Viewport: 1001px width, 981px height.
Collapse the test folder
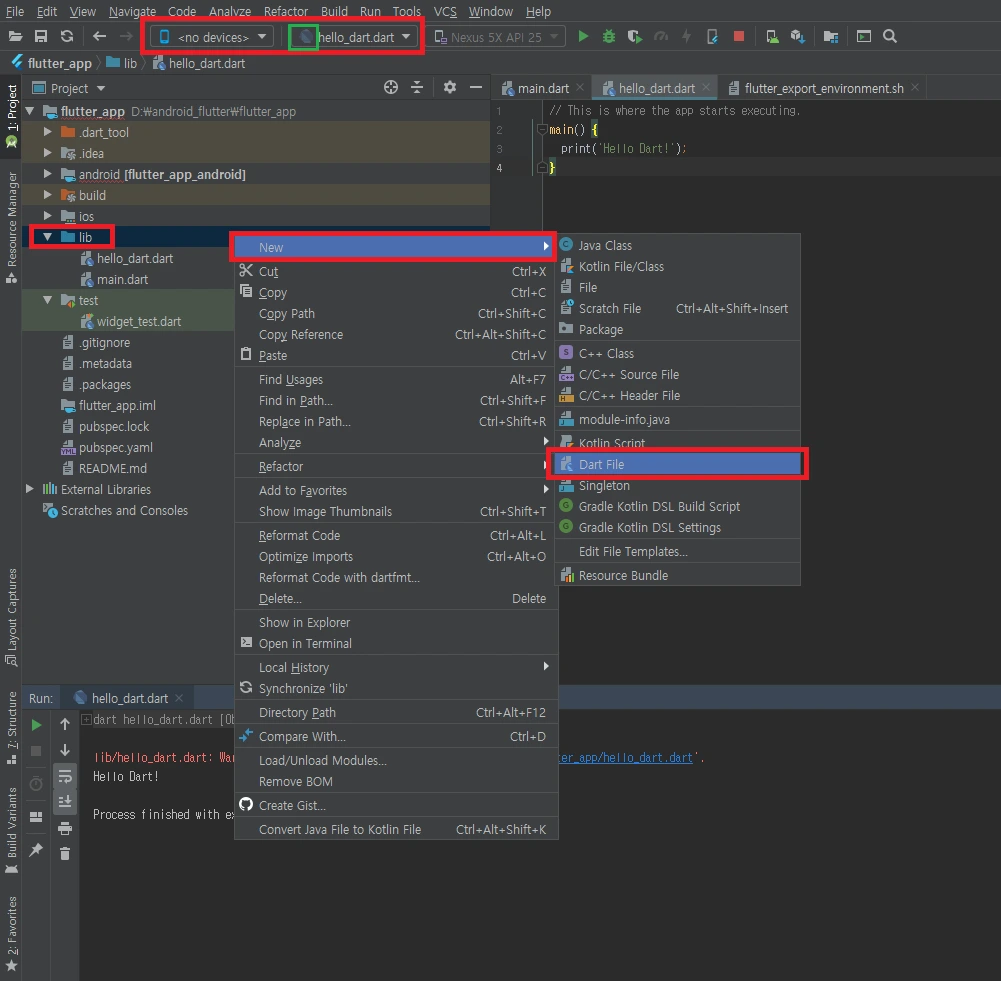pyautogui.click(x=47, y=300)
